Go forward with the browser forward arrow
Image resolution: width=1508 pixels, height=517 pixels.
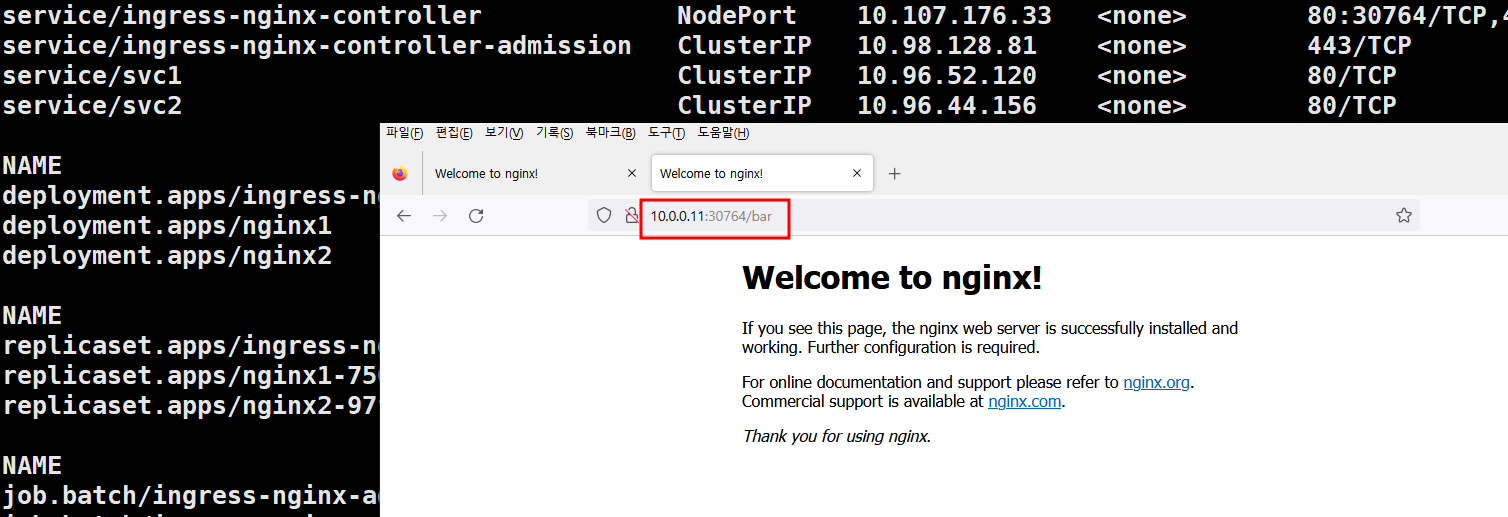(440, 216)
